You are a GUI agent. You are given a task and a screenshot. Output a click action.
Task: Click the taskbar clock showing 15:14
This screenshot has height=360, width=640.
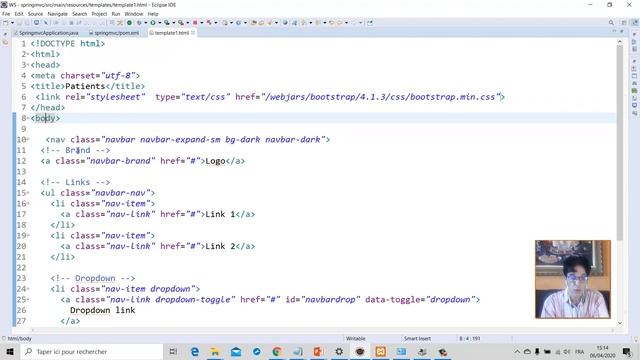click(602, 351)
